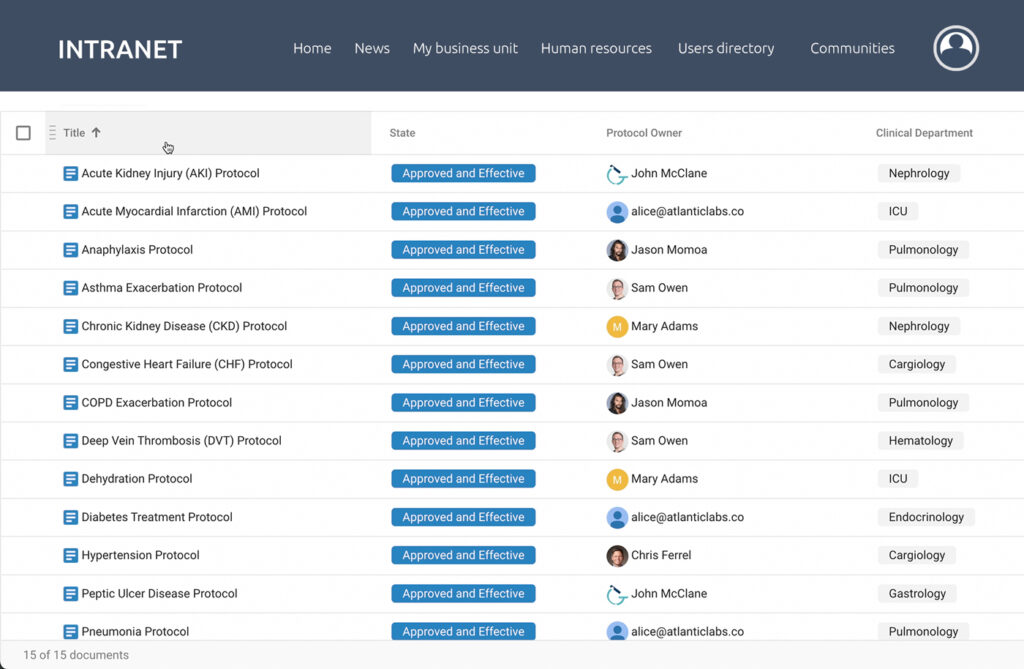Click document icon beside Pneumonia Protocol
The width and height of the screenshot is (1024, 669).
(71, 632)
